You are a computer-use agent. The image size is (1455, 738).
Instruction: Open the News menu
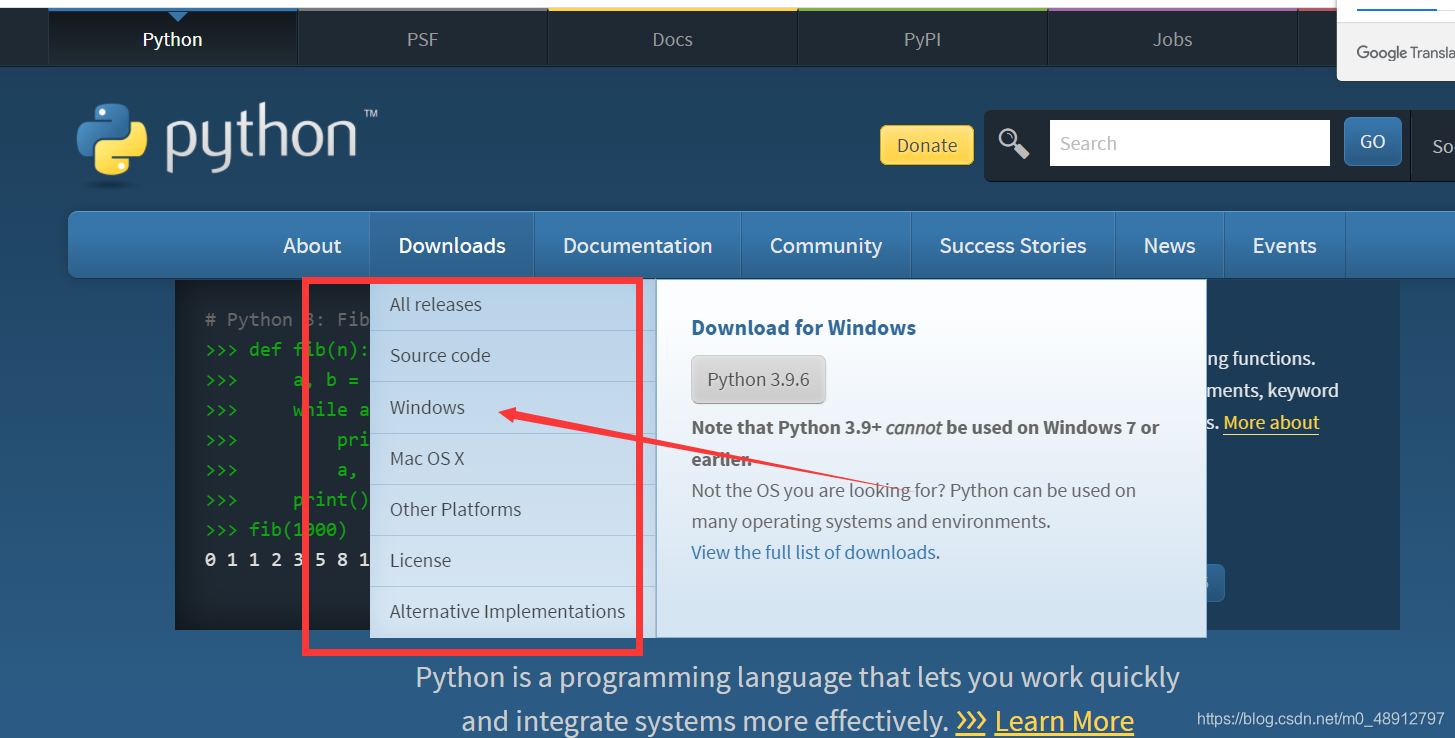point(1170,245)
